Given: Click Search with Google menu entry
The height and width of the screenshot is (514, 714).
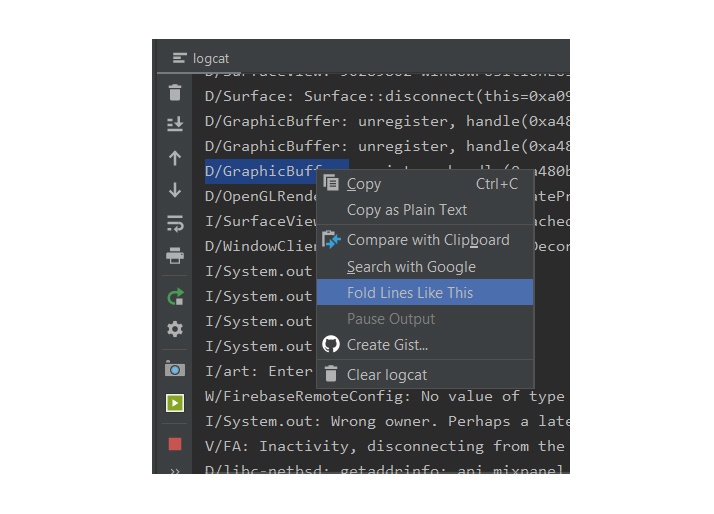Looking at the screenshot, I should 411,267.
